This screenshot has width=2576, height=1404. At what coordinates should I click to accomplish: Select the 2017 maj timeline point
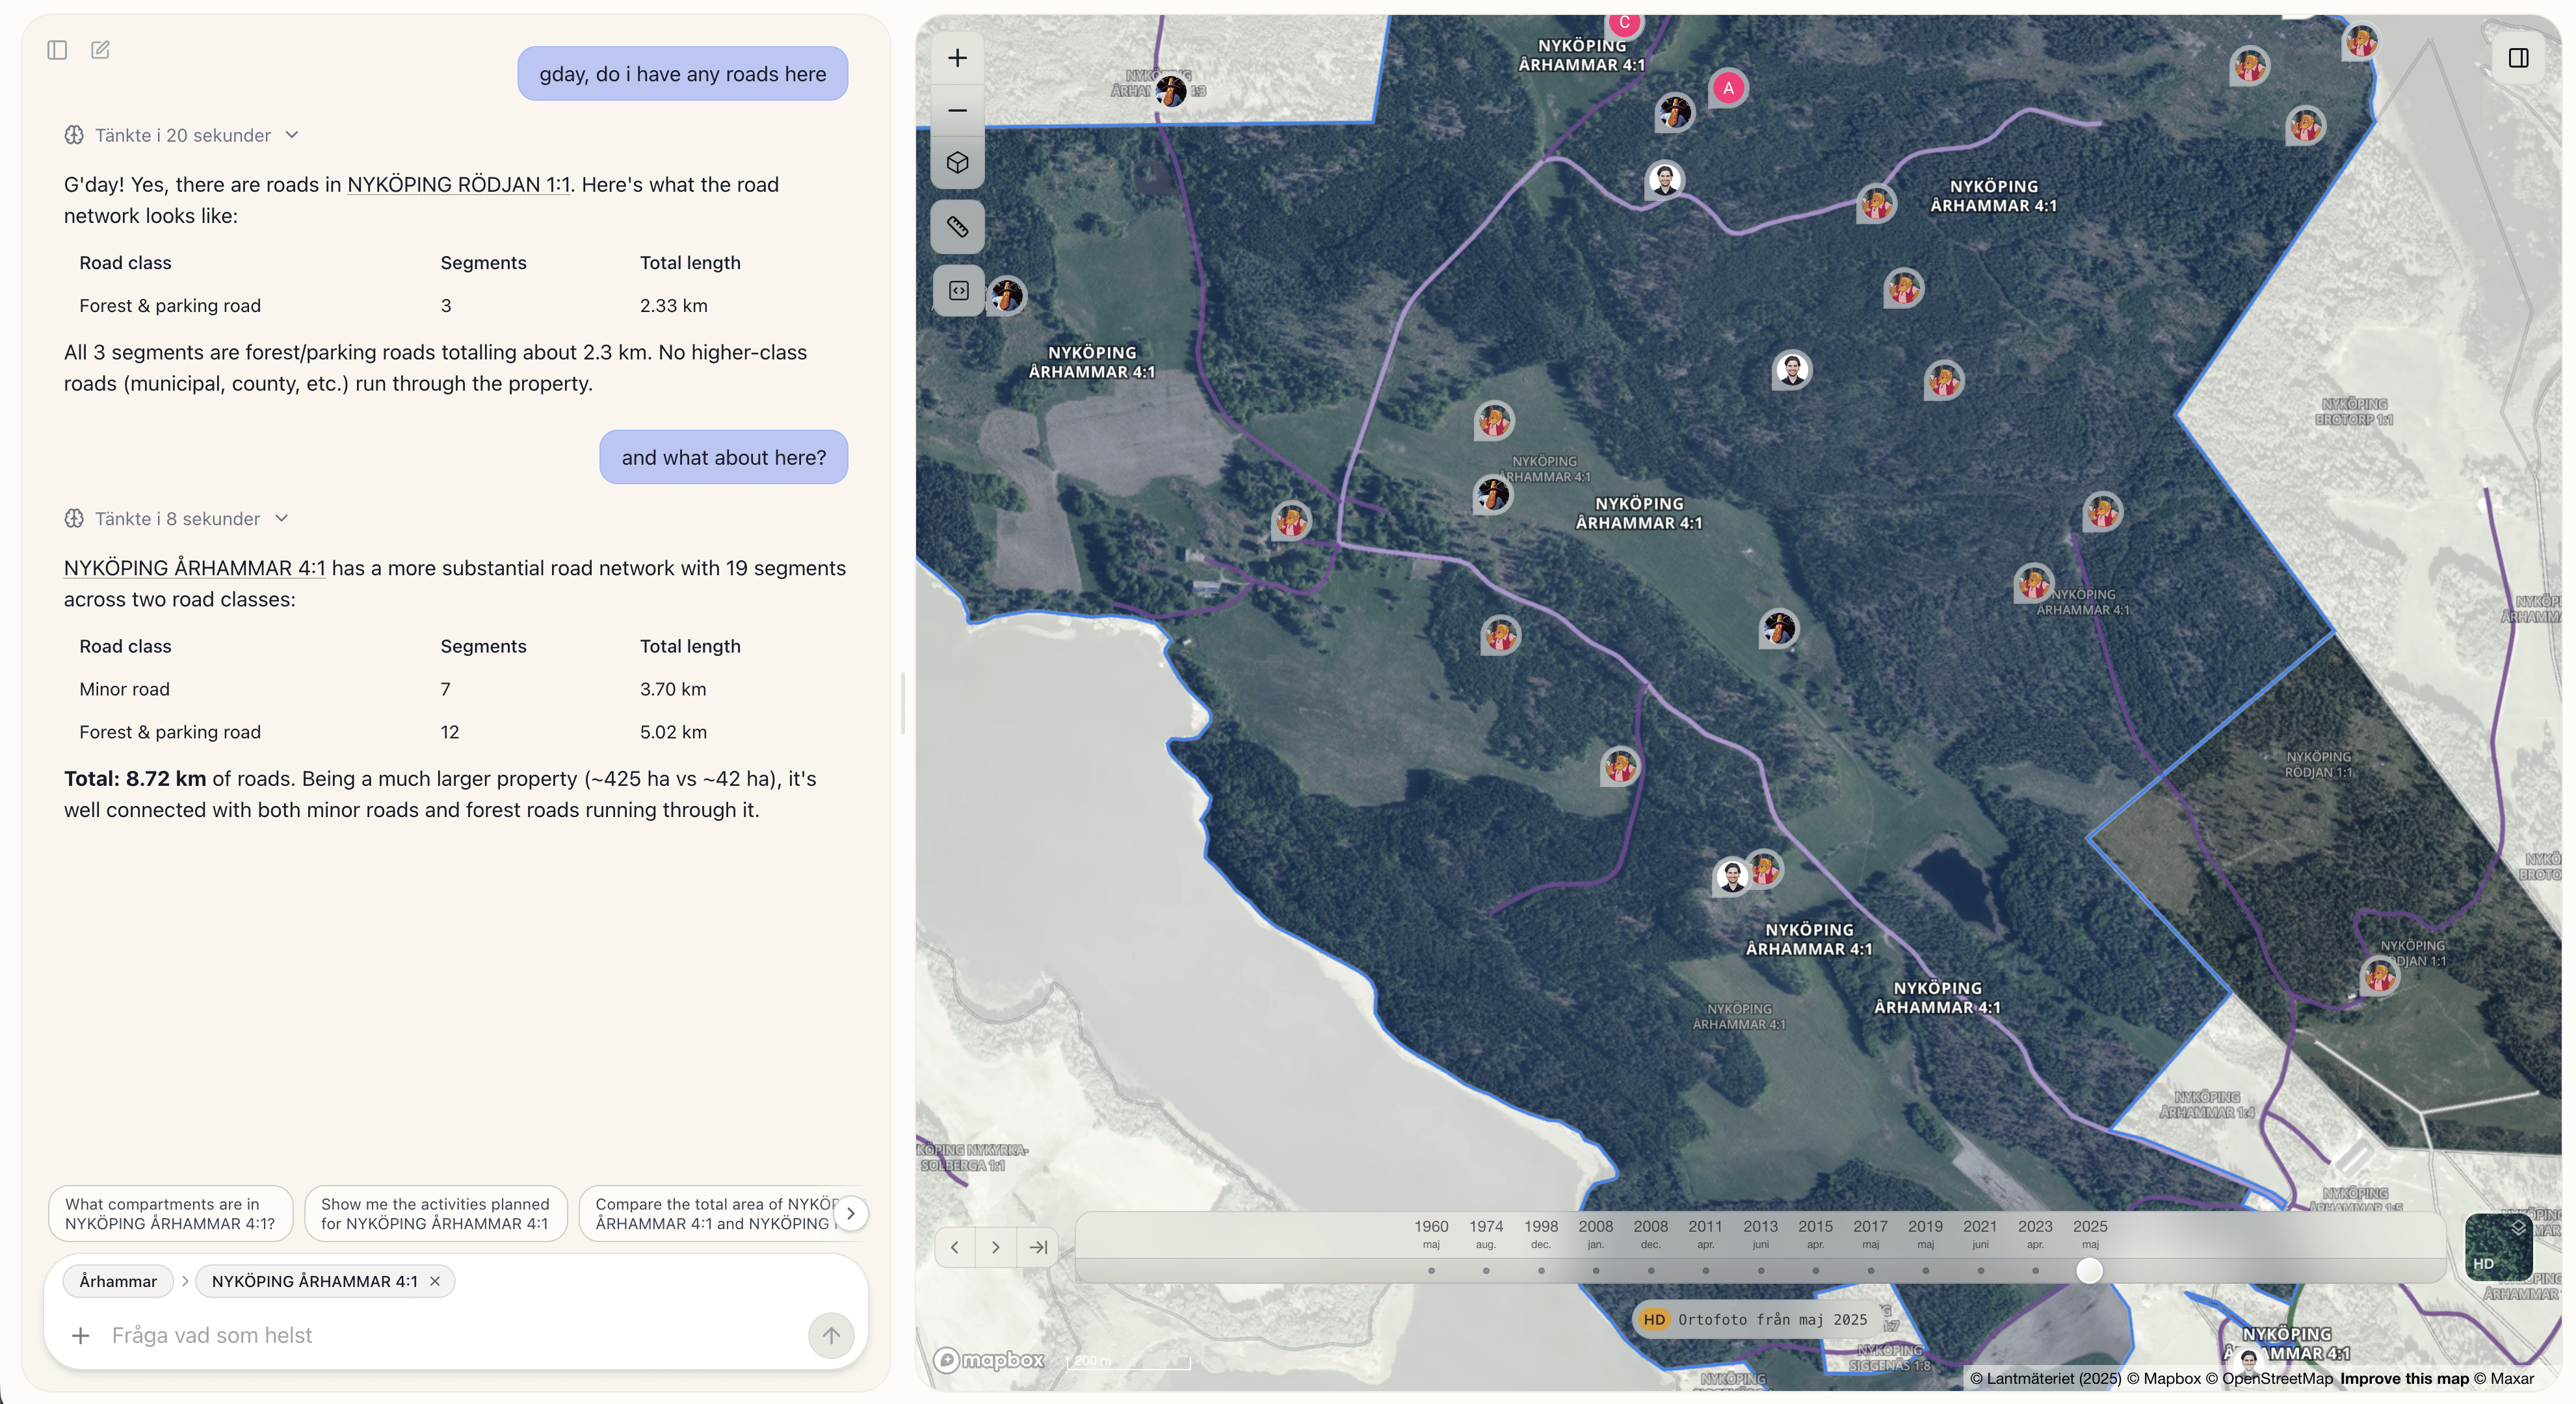[1870, 1270]
